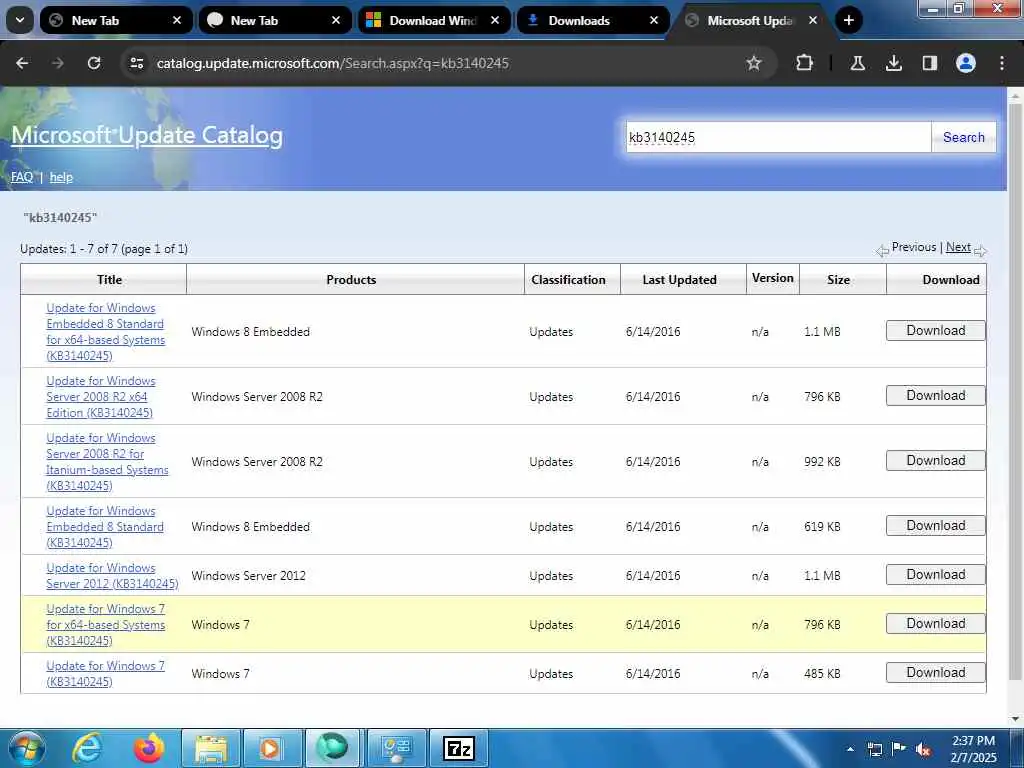Reload the page

(94, 63)
